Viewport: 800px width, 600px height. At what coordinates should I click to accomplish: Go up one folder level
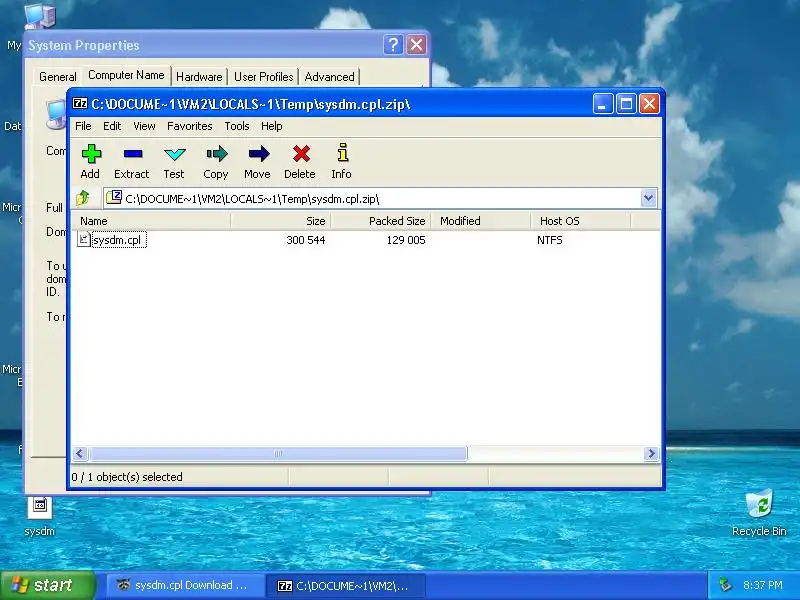click(x=83, y=198)
